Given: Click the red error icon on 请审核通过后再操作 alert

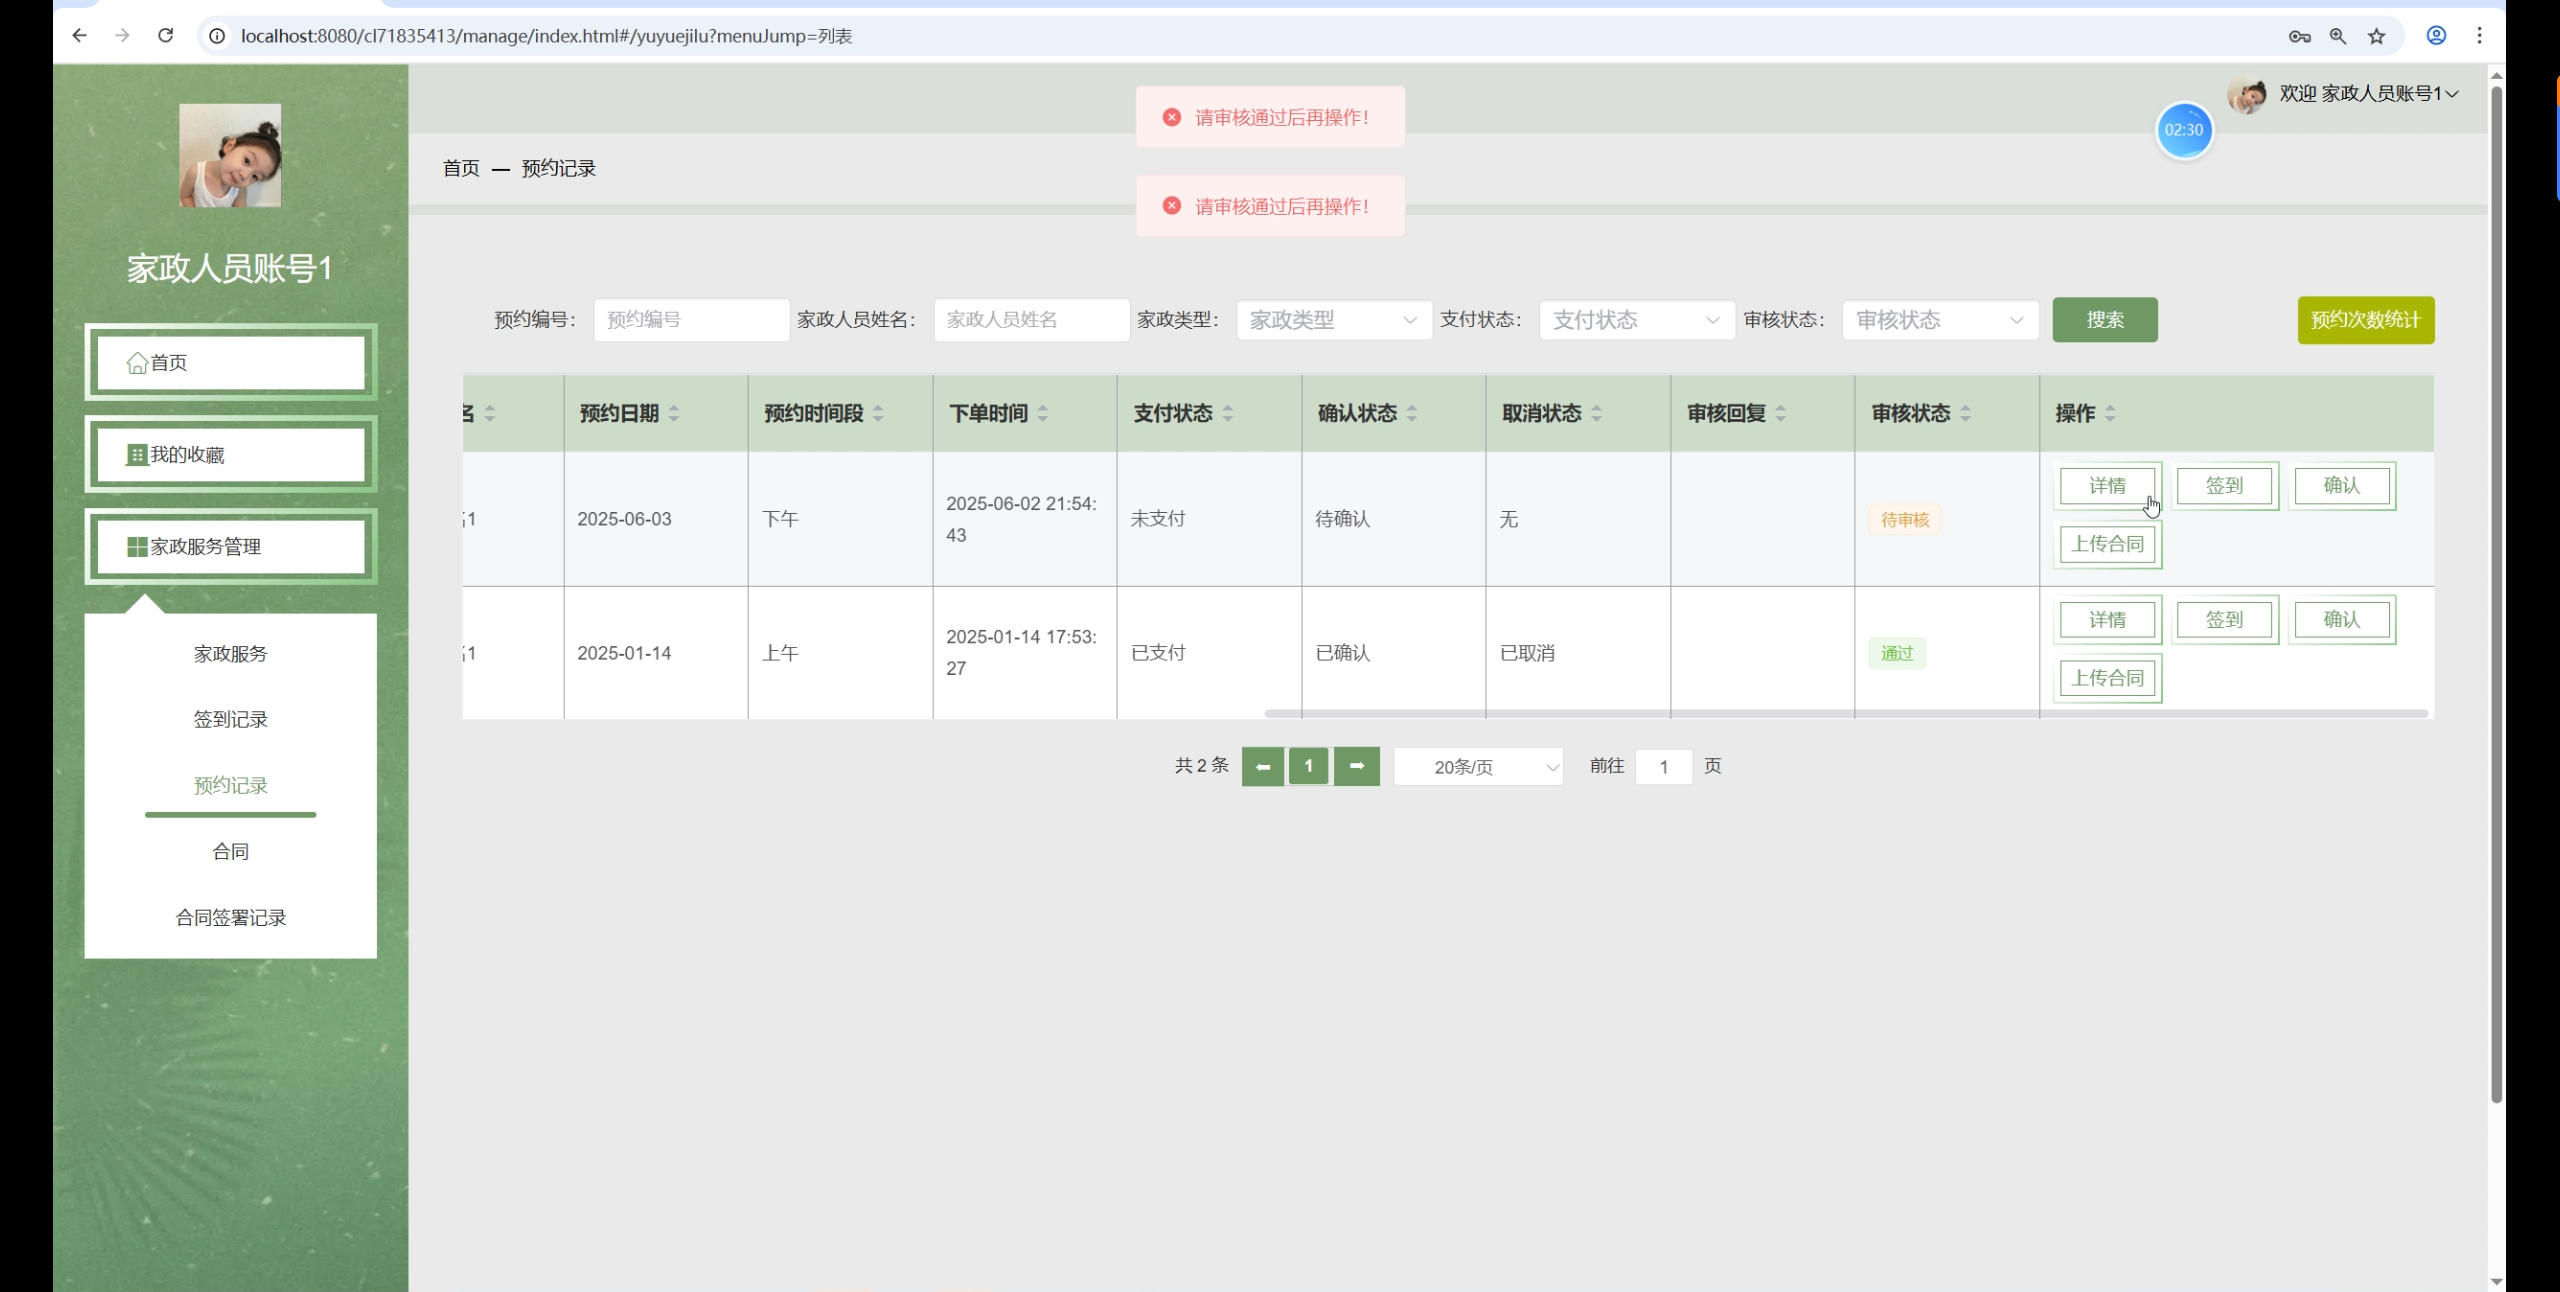Looking at the screenshot, I should pos(1171,116).
